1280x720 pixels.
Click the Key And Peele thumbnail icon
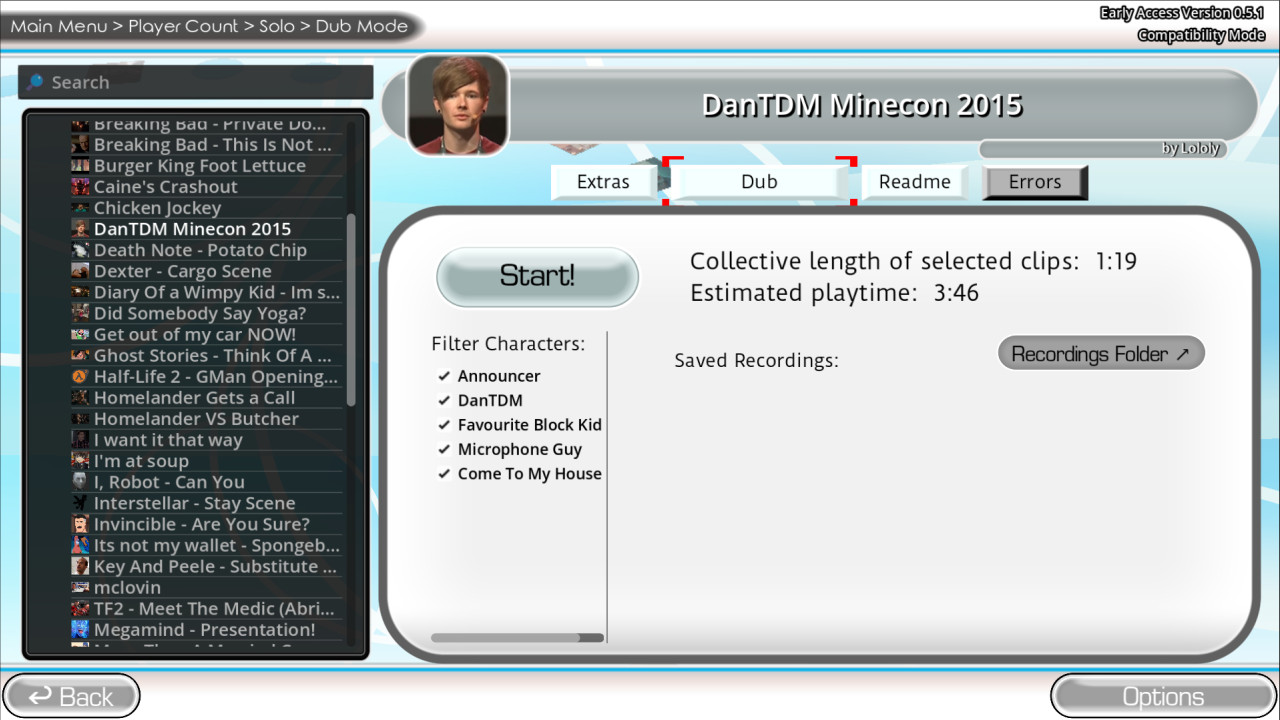(80, 566)
